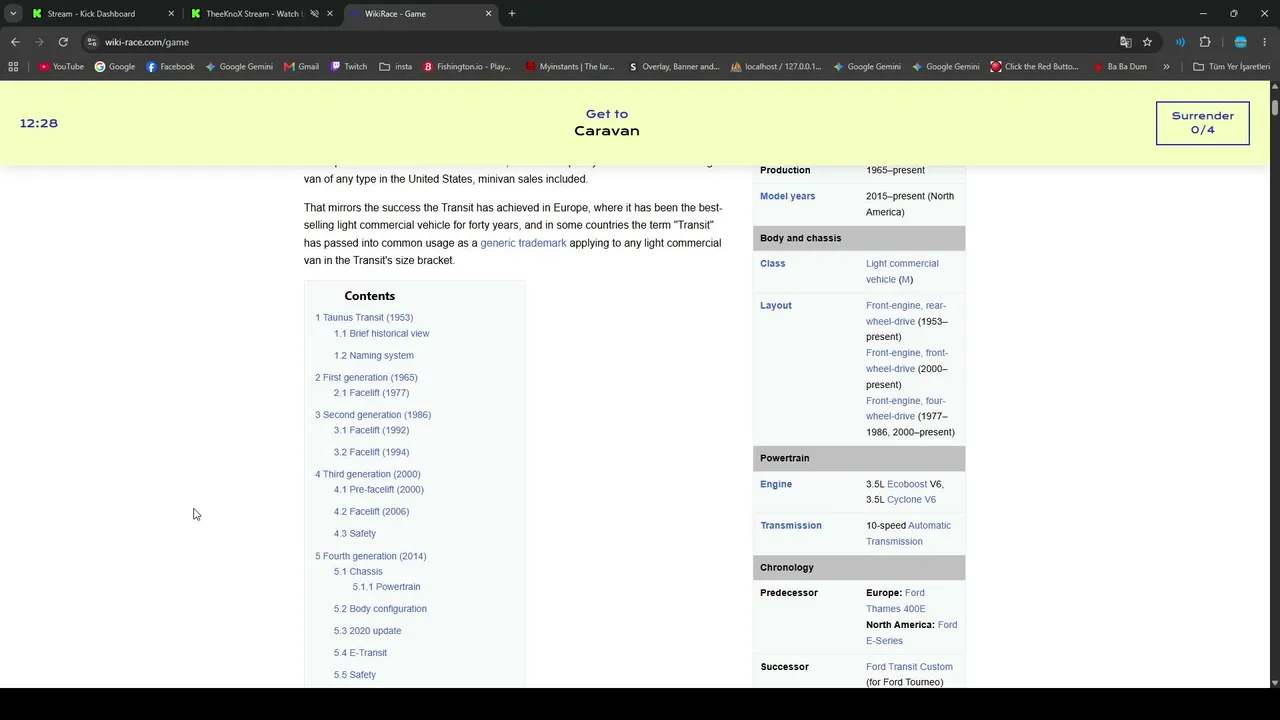1280x720 pixels.
Task: Jump to 4.2 Facelift (2006)
Action: click(x=371, y=512)
